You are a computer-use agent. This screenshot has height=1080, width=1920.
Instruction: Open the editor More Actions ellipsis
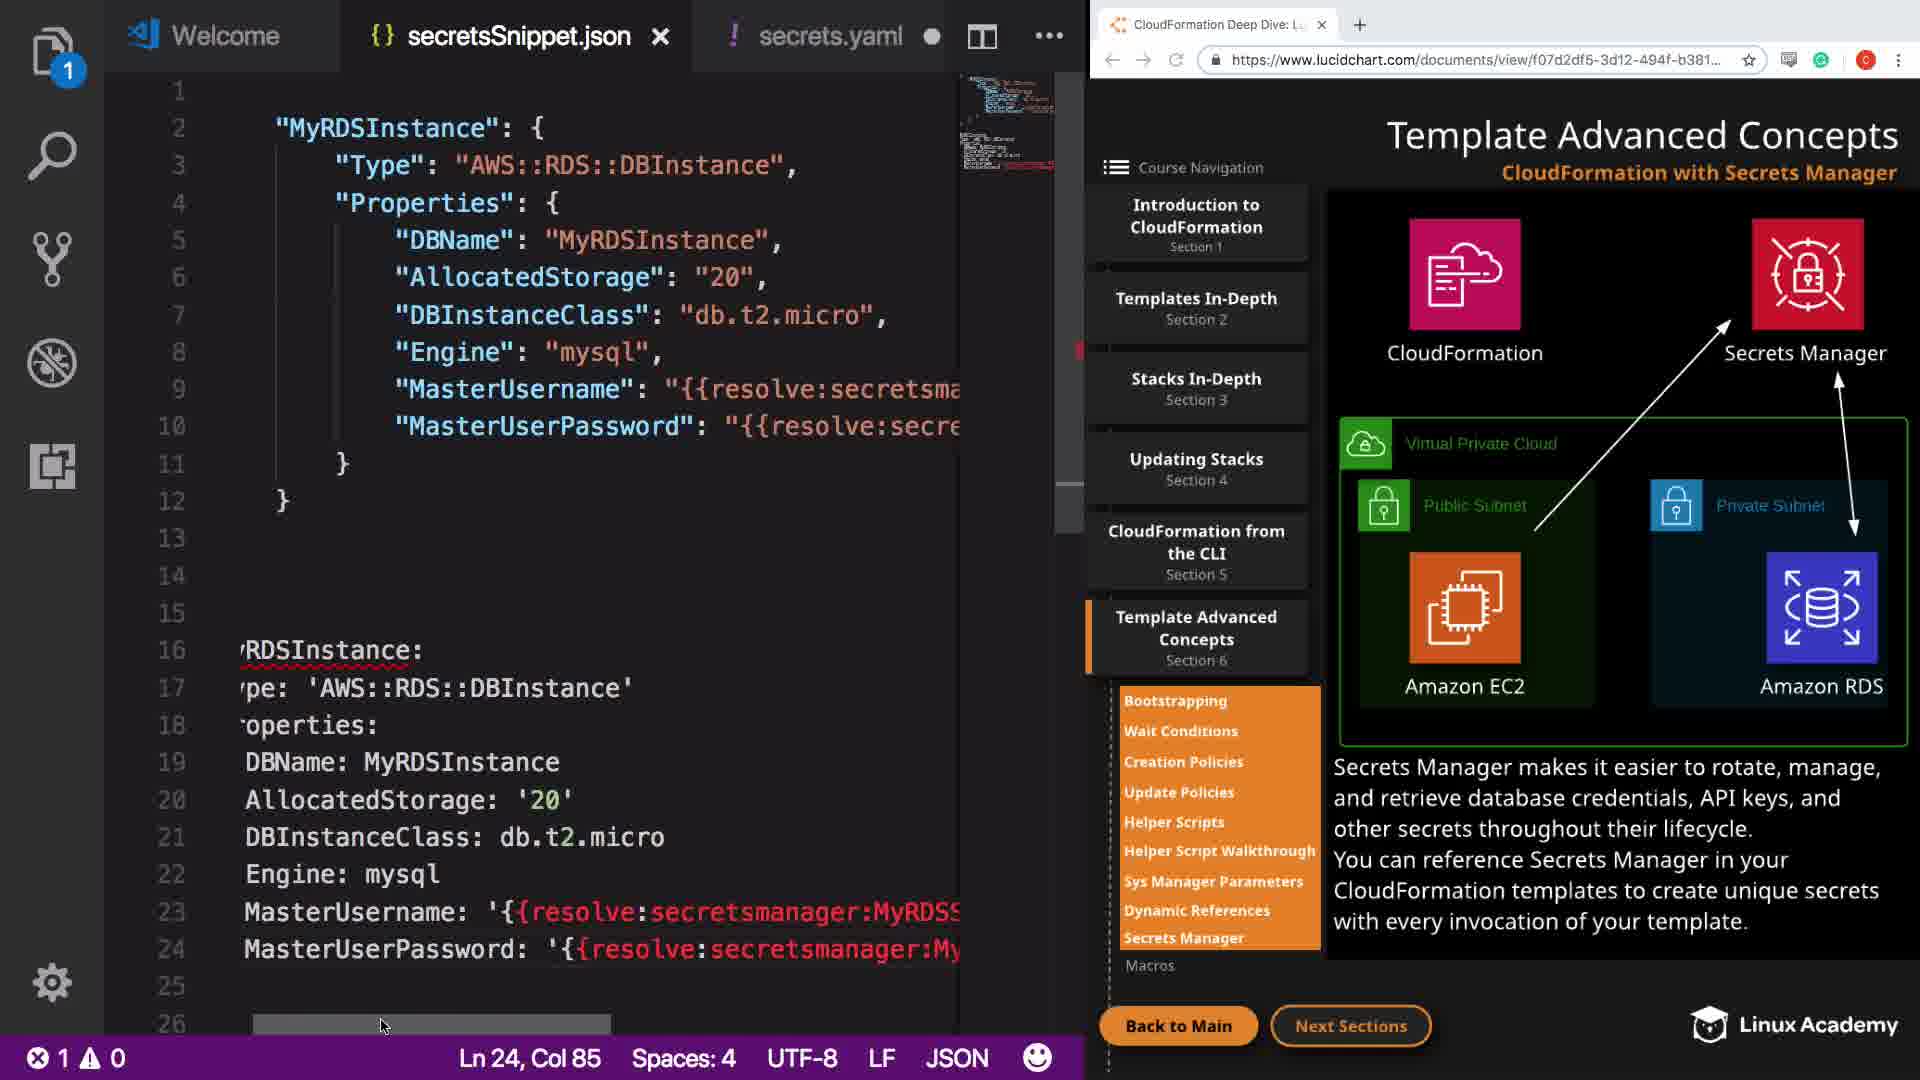(1049, 36)
